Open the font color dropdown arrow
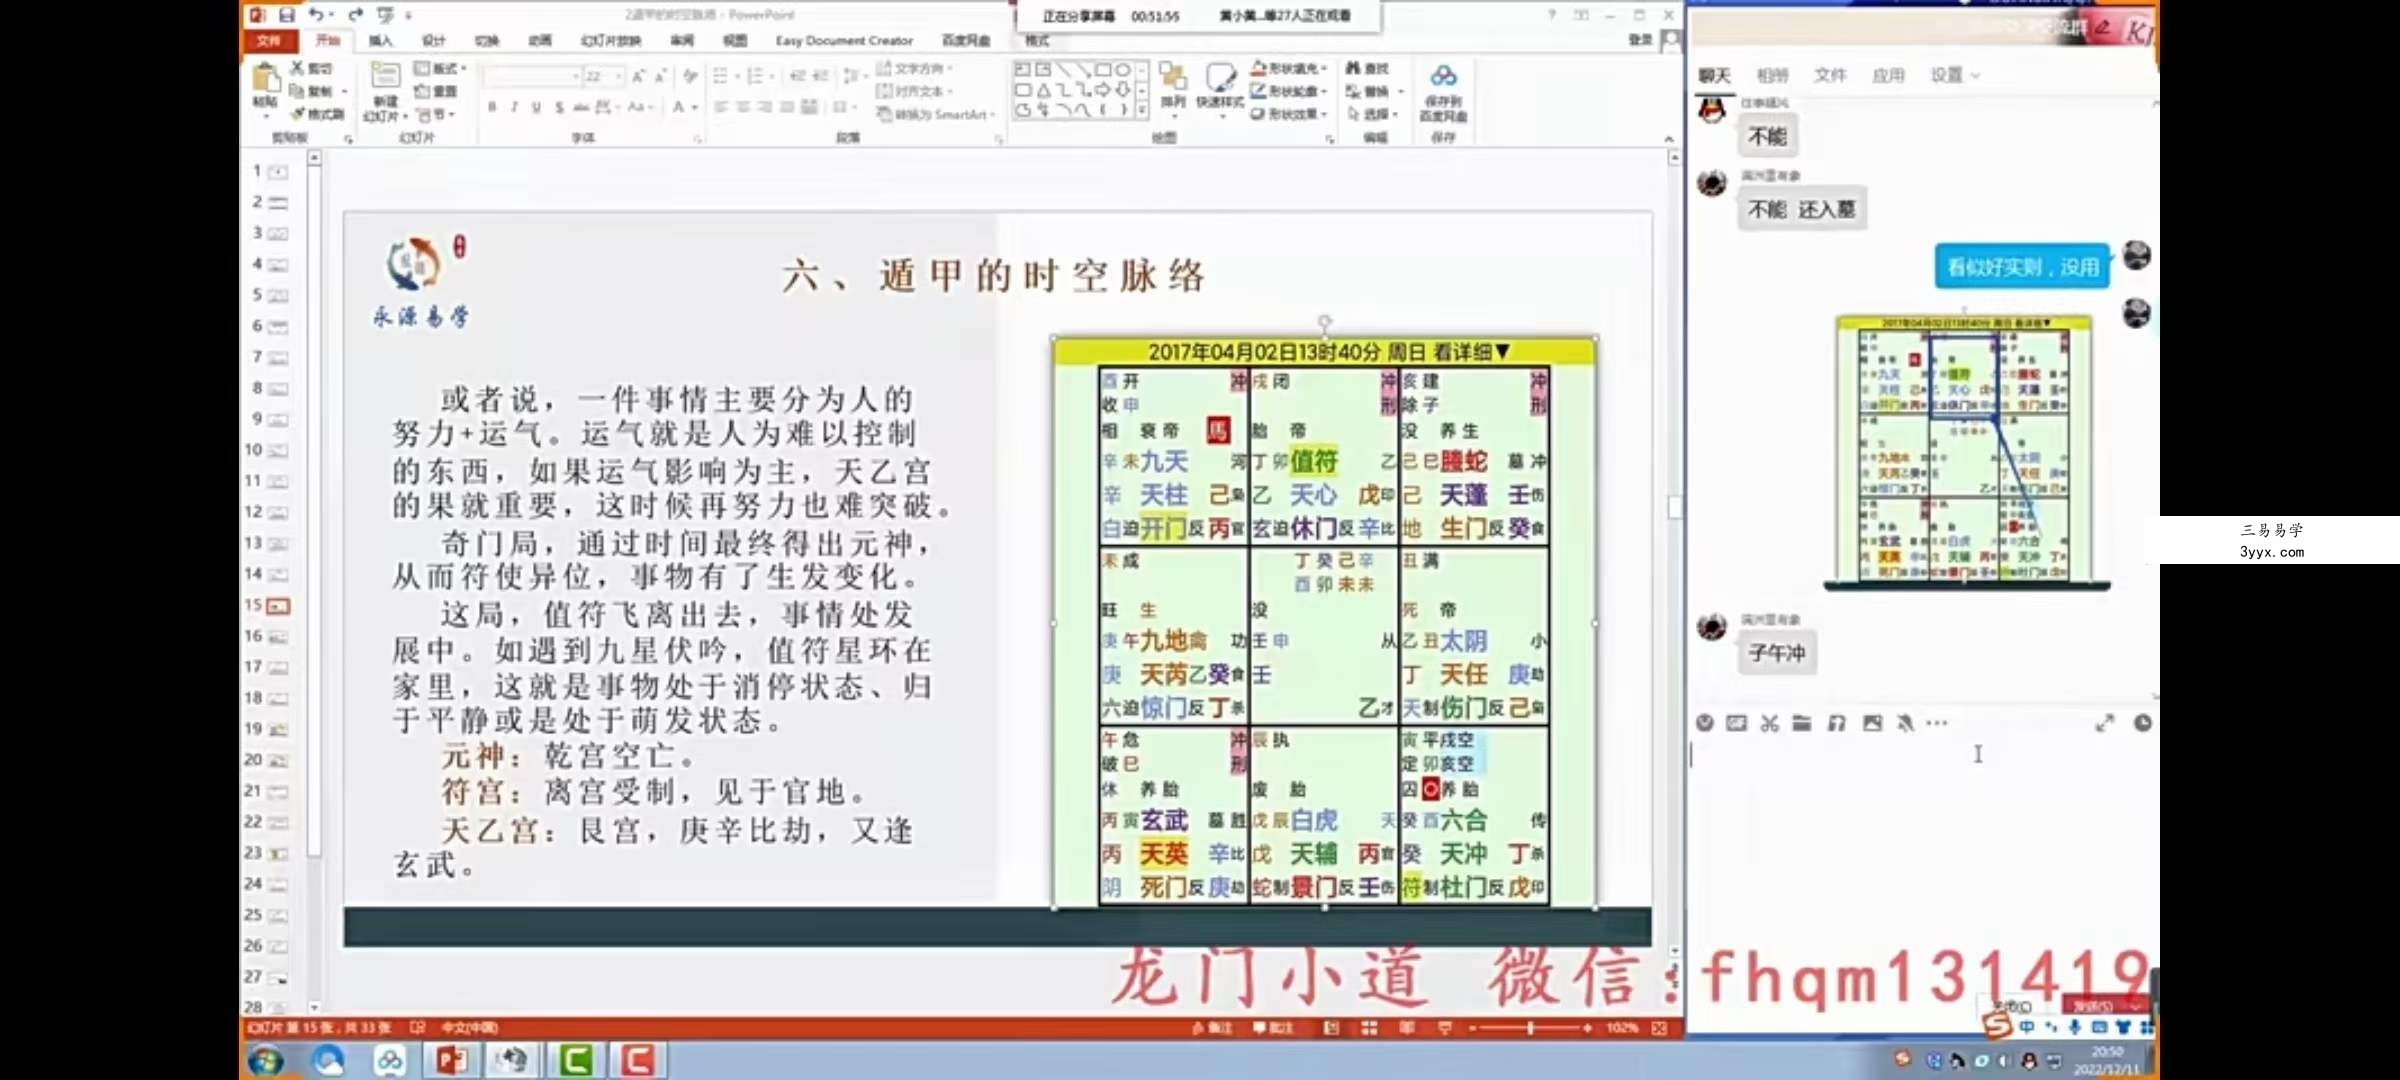 [695, 107]
